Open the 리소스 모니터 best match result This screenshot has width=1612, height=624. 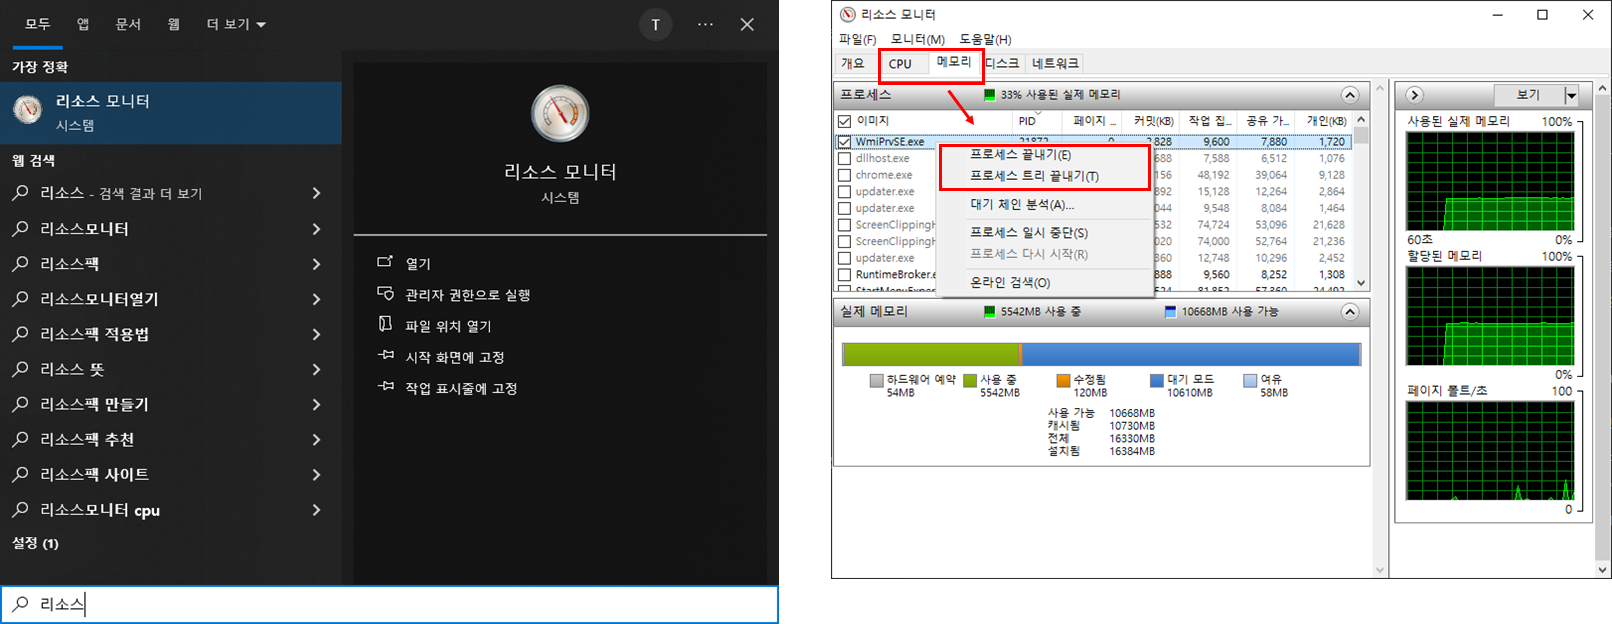(x=171, y=112)
